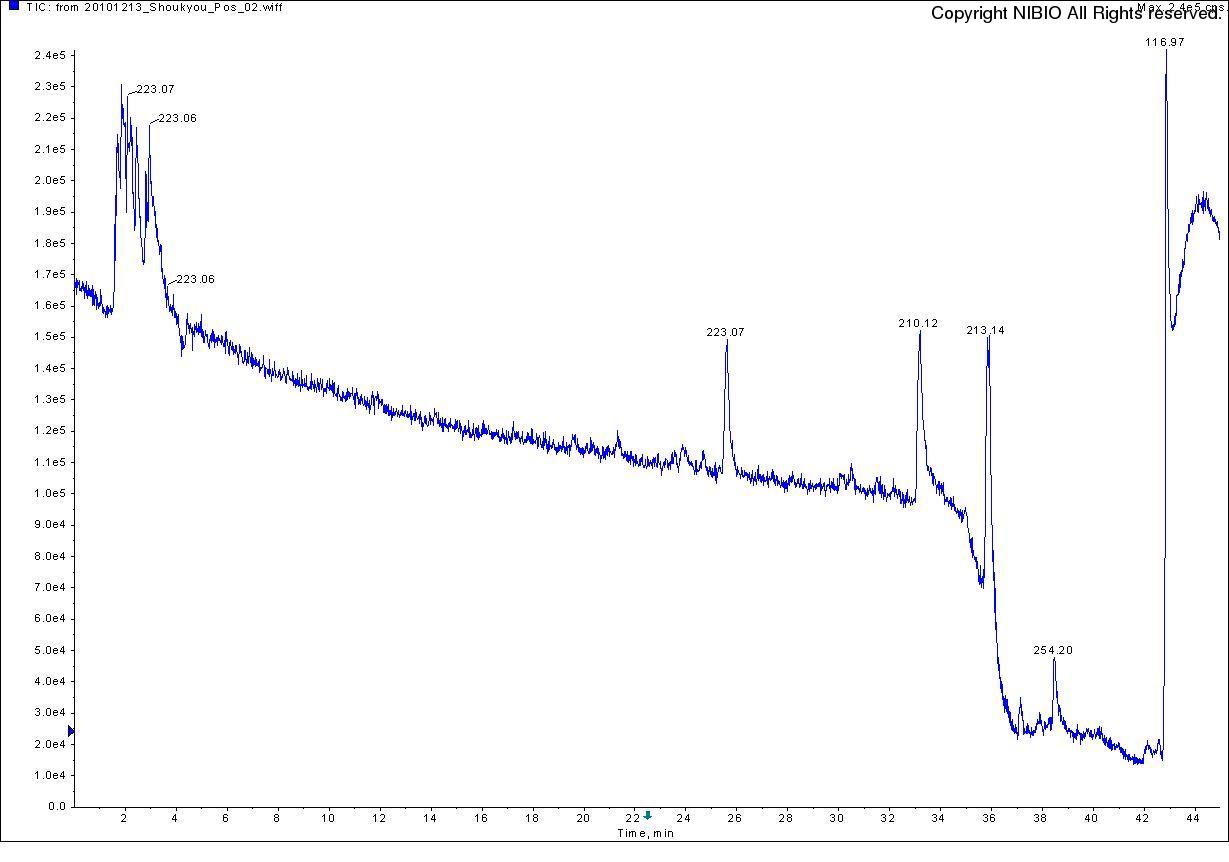The width and height of the screenshot is (1229, 862).
Task: Click the 210.12 peak label
Action: pyautogui.click(x=918, y=323)
